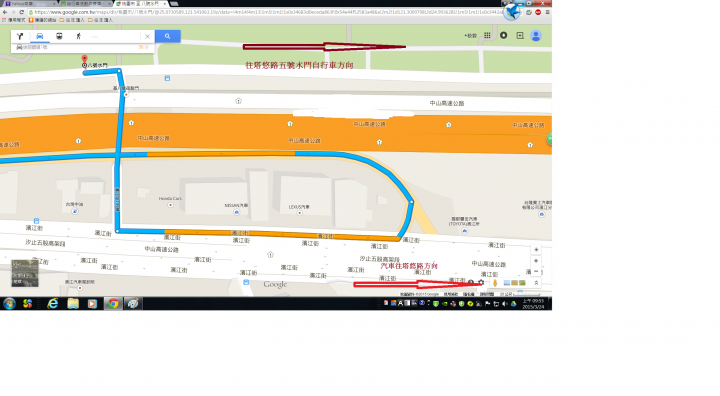The width and height of the screenshot is (720, 396).
Task: Open a new browser tab
Action: [x=174, y=4]
